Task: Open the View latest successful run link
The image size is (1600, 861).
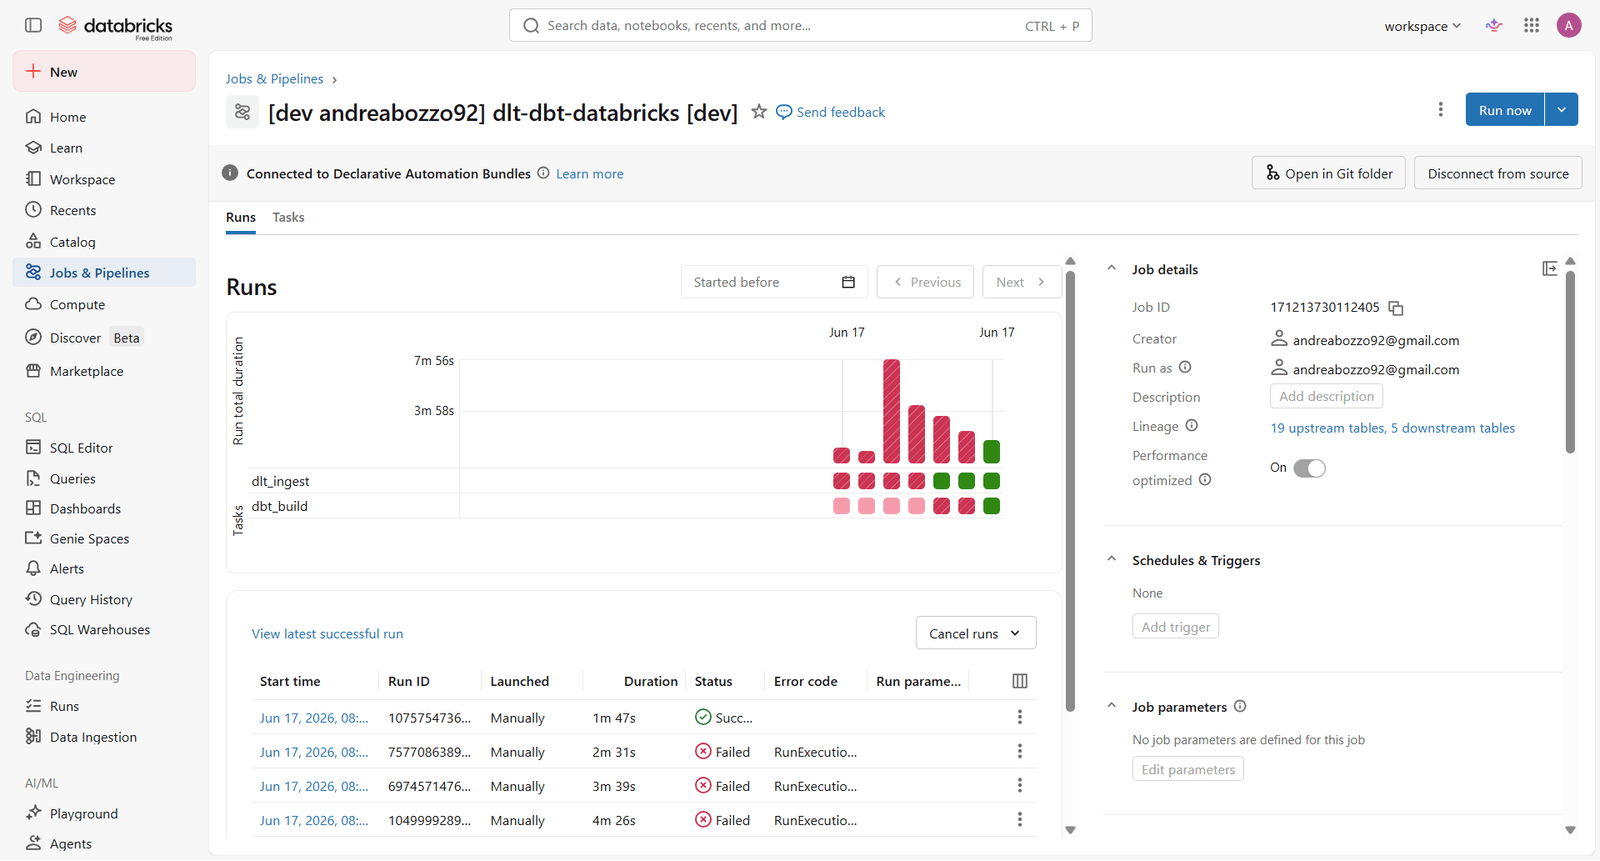Action: [x=327, y=633]
